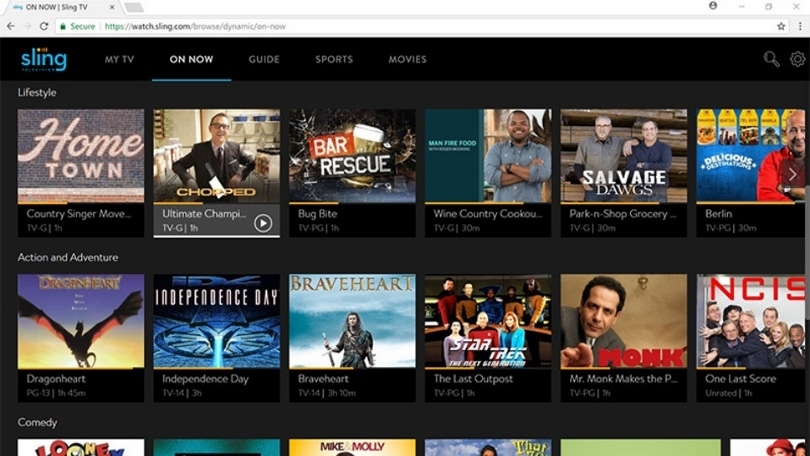
Task: Open the Looney Tunes thumbnail in Comedy
Action: pyautogui.click(x=81, y=448)
